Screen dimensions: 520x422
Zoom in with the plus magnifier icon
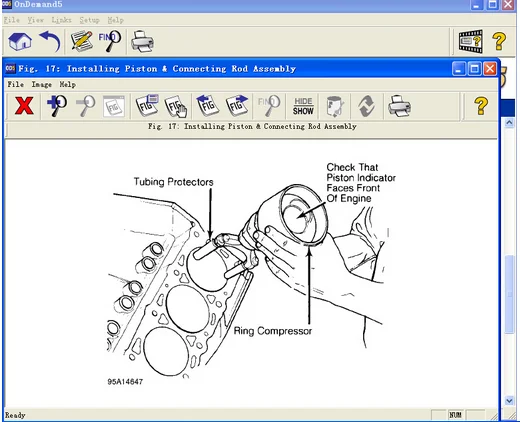tap(57, 106)
